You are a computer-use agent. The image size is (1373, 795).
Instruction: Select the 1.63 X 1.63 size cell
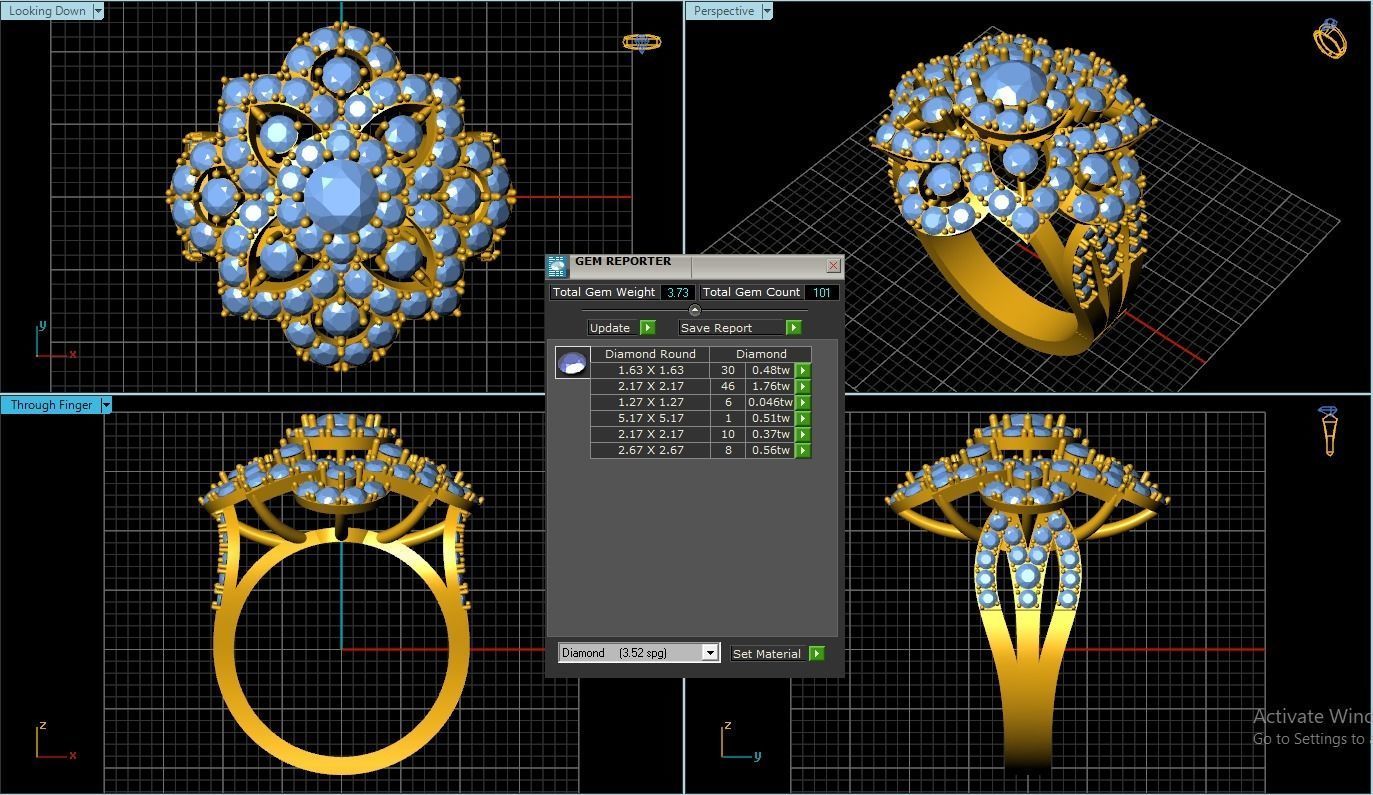click(651, 370)
